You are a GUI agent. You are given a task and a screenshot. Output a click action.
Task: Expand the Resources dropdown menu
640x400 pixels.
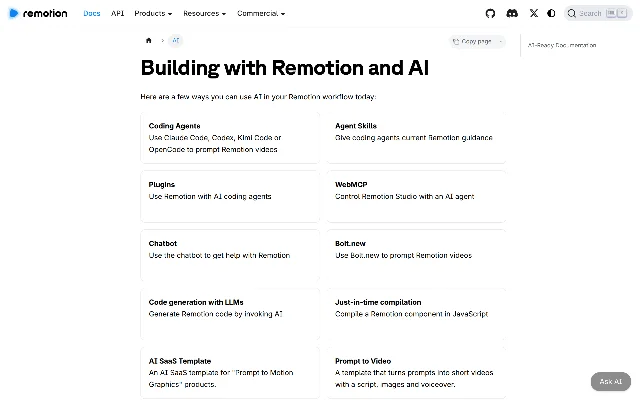(204, 13)
